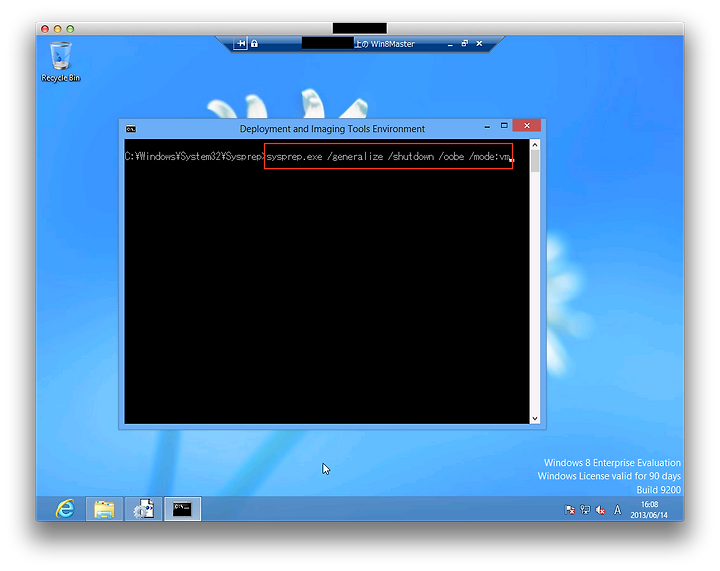The image size is (720, 571).
Task: Click the console scrollbar down arrow
Action: coord(535,419)
